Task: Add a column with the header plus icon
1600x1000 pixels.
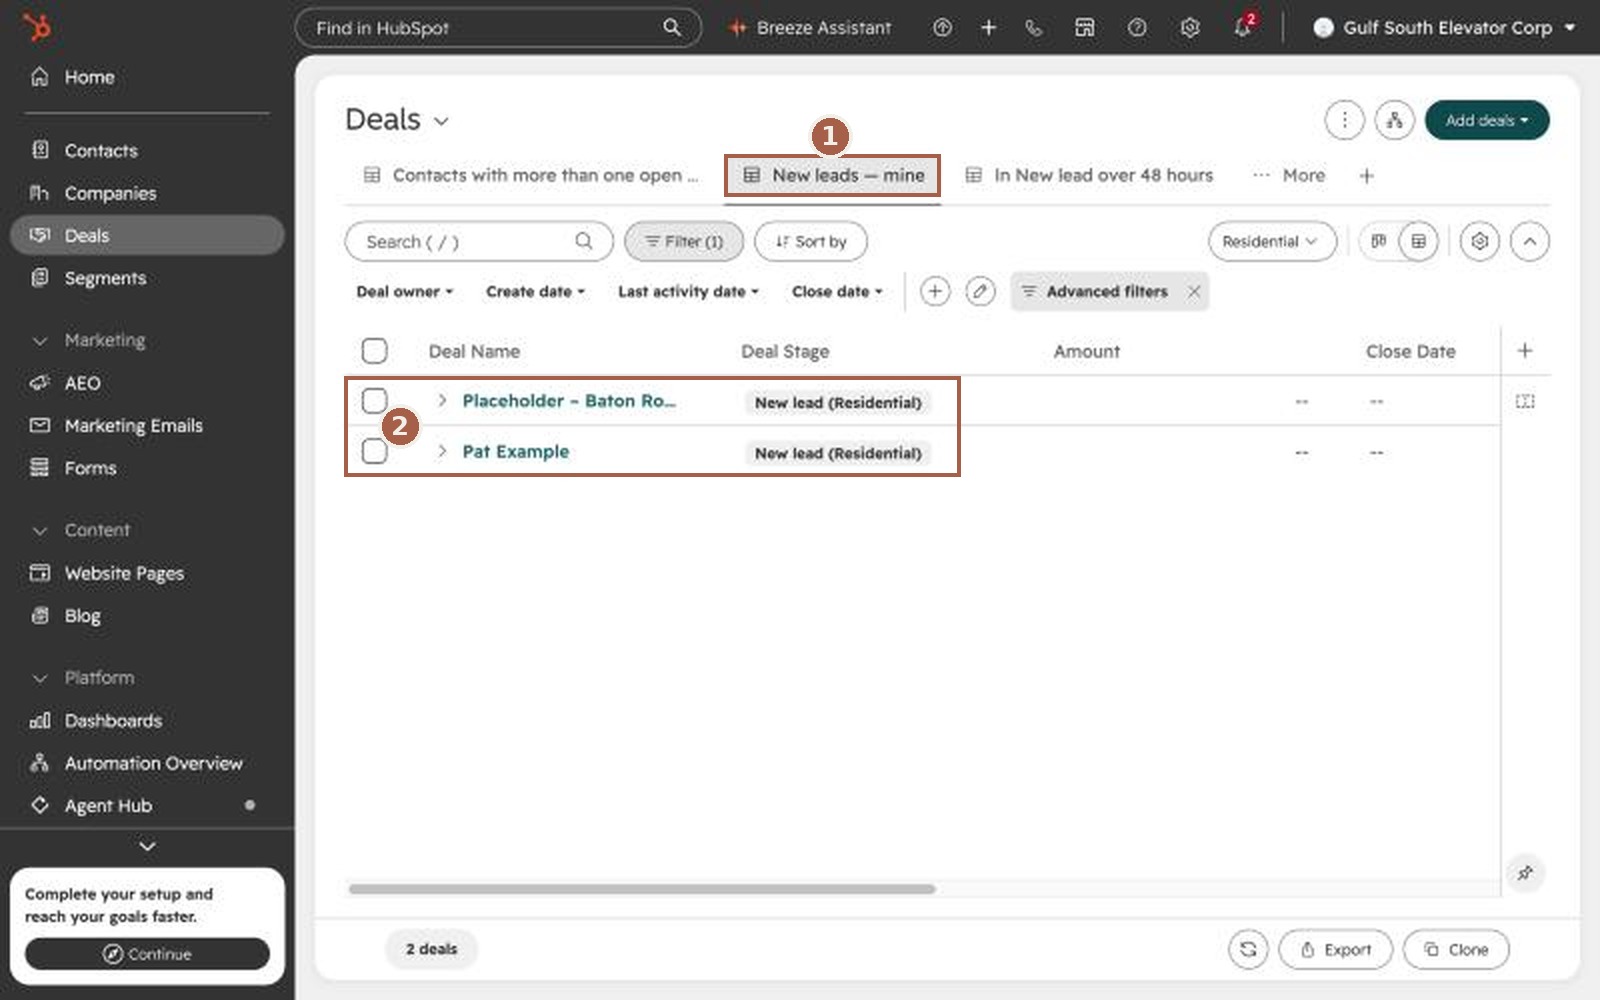Action: point(1524,351)
